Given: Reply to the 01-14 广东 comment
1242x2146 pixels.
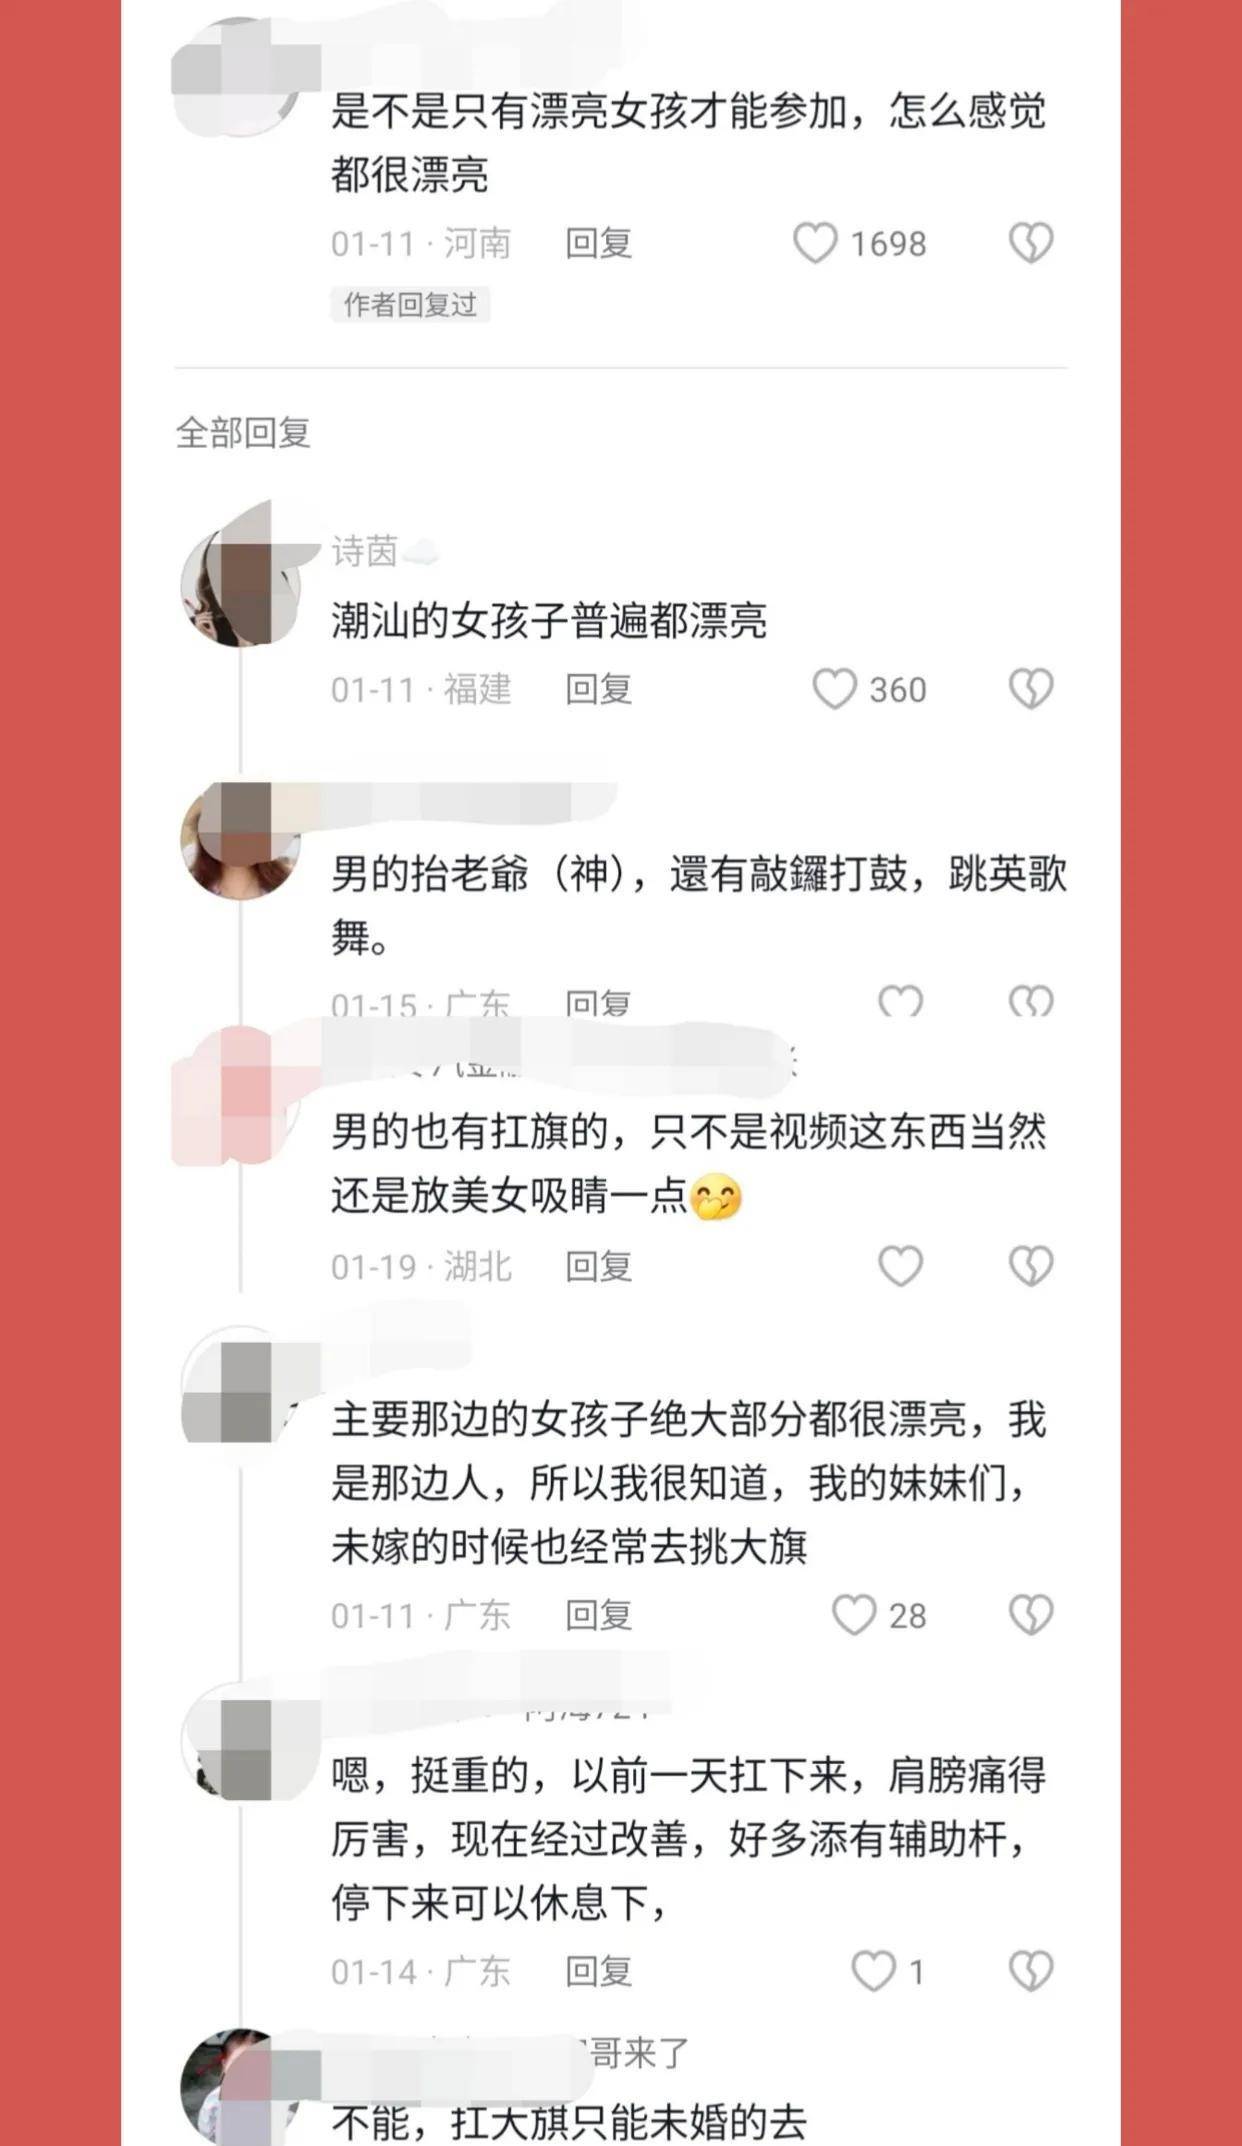Looking at the screenshot, I should click(x=598, y=1971).
